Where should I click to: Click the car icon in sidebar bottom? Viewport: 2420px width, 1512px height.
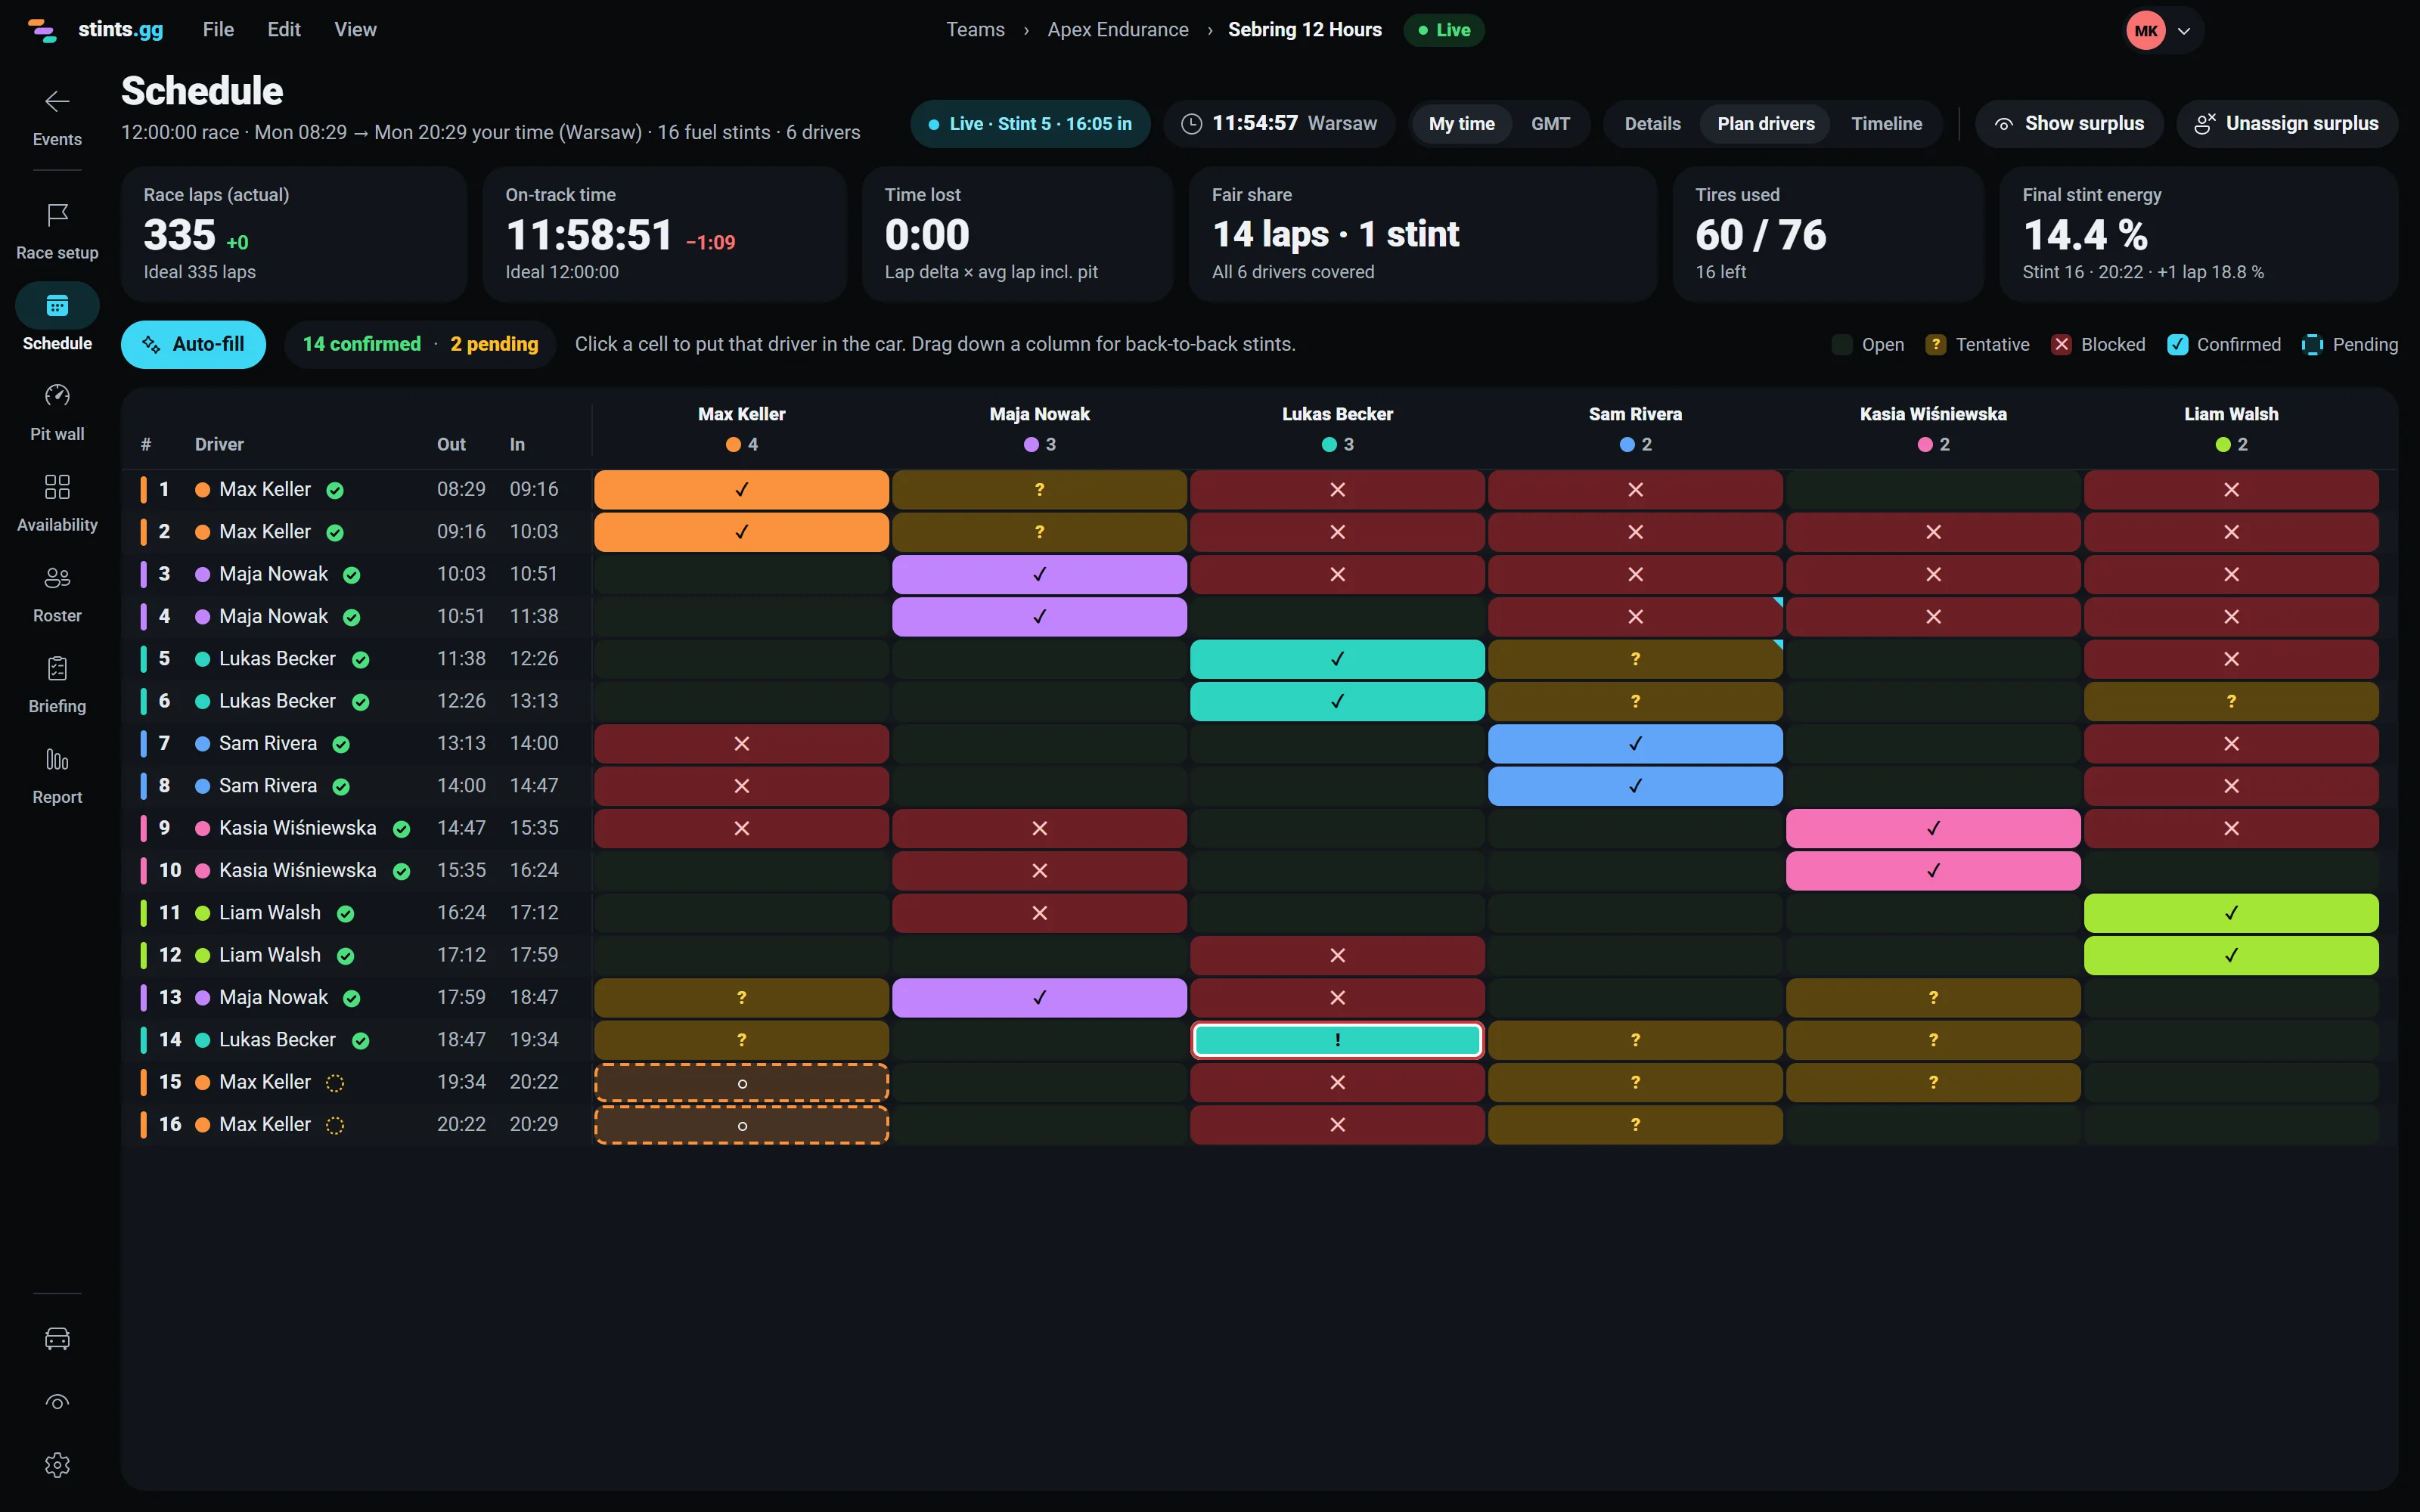click(57, 1338)
